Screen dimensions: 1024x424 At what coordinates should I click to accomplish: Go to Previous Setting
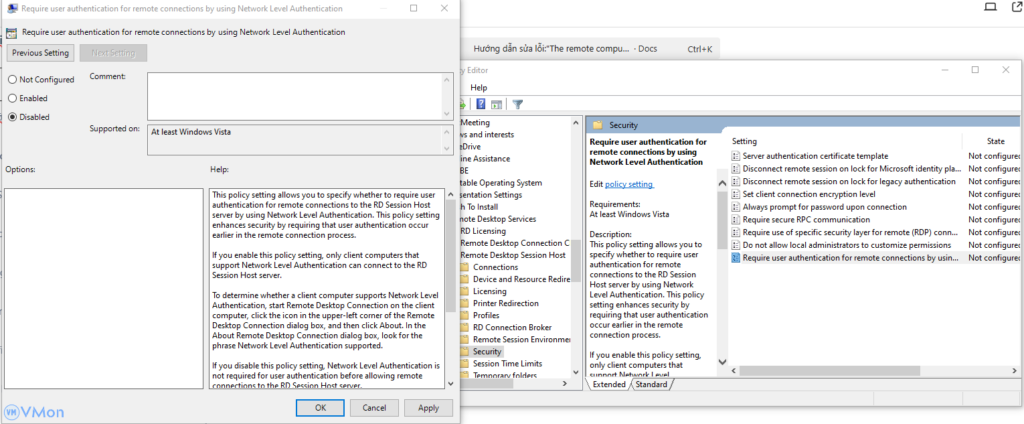41,52
